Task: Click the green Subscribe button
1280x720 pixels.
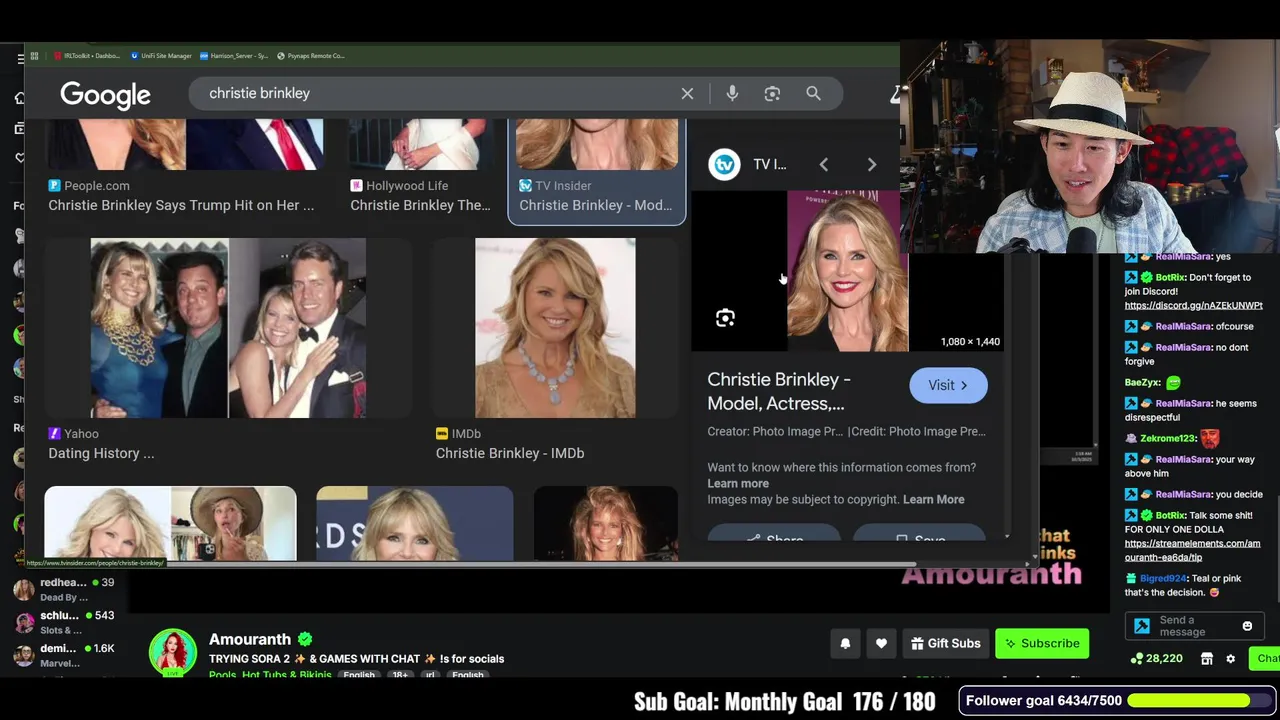Action: 1042,643
